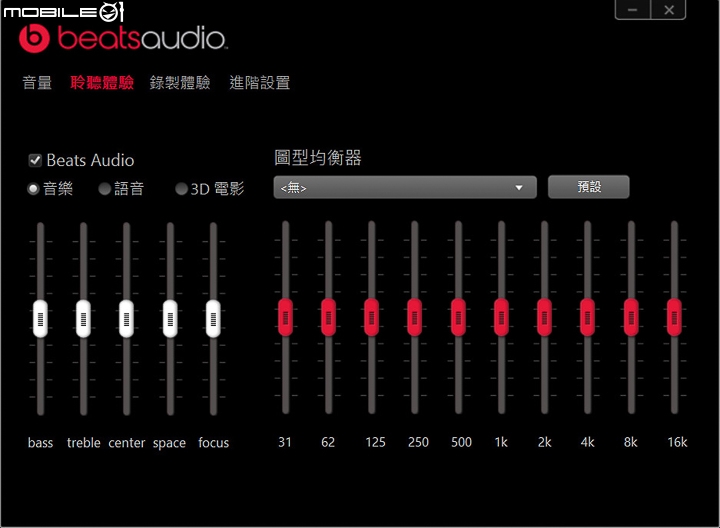This screenshot has width=720, height=528.
Task: Click the focus slider handle
Action: pyautogui.click(x=213, y=319)
